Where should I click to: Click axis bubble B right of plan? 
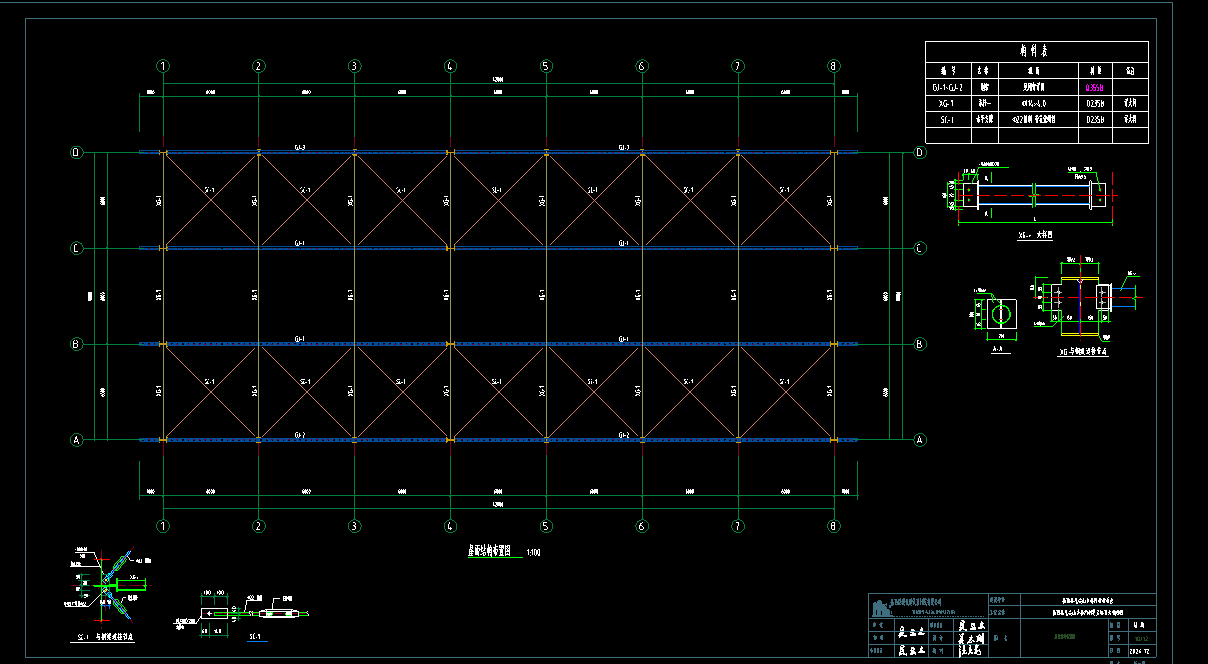pyautogui.click(x=920, y=344)
